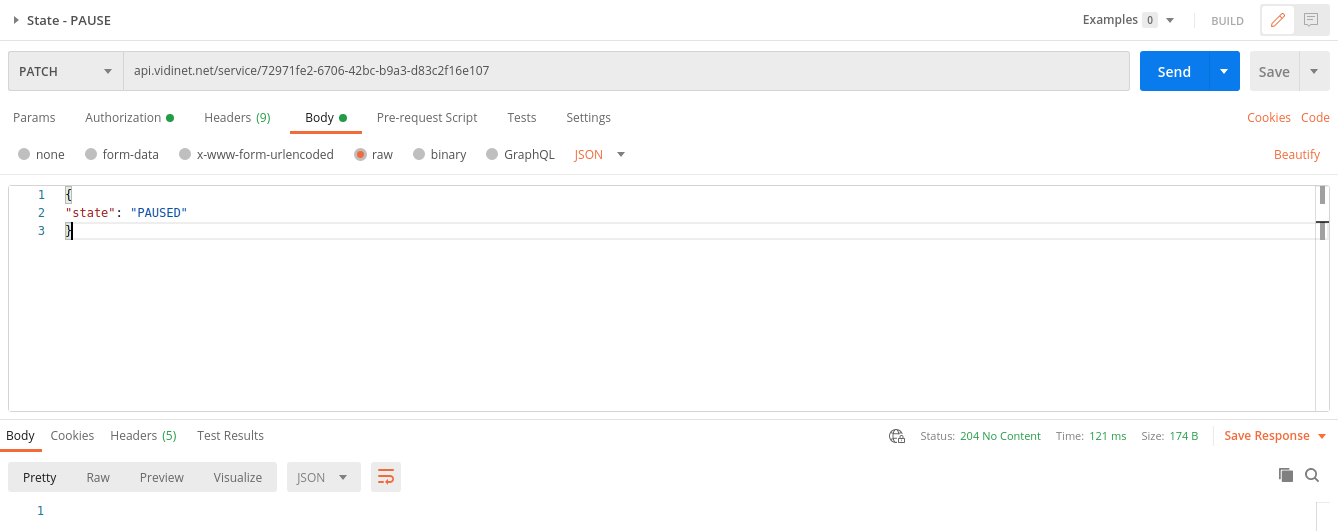This screenshot has width=1338, height=531.
Task: Switch to the Pre-request Script tab
Action: [x=427, y=118]
